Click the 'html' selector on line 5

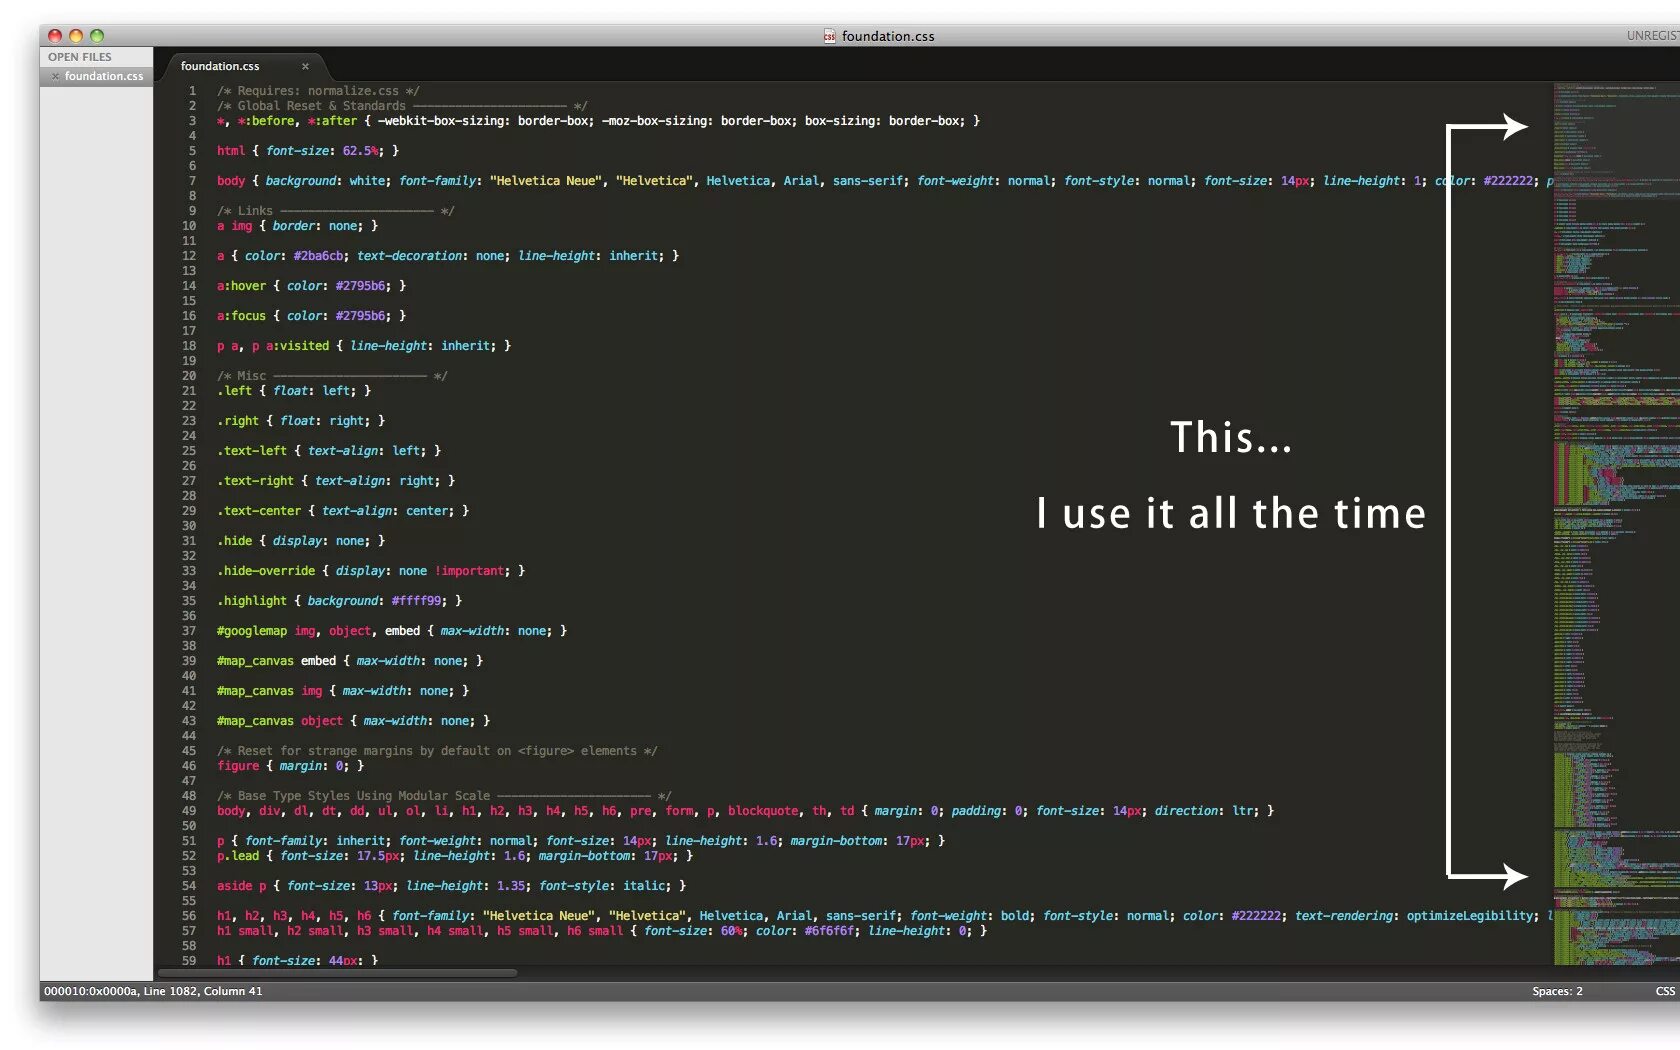coord(231,151)
